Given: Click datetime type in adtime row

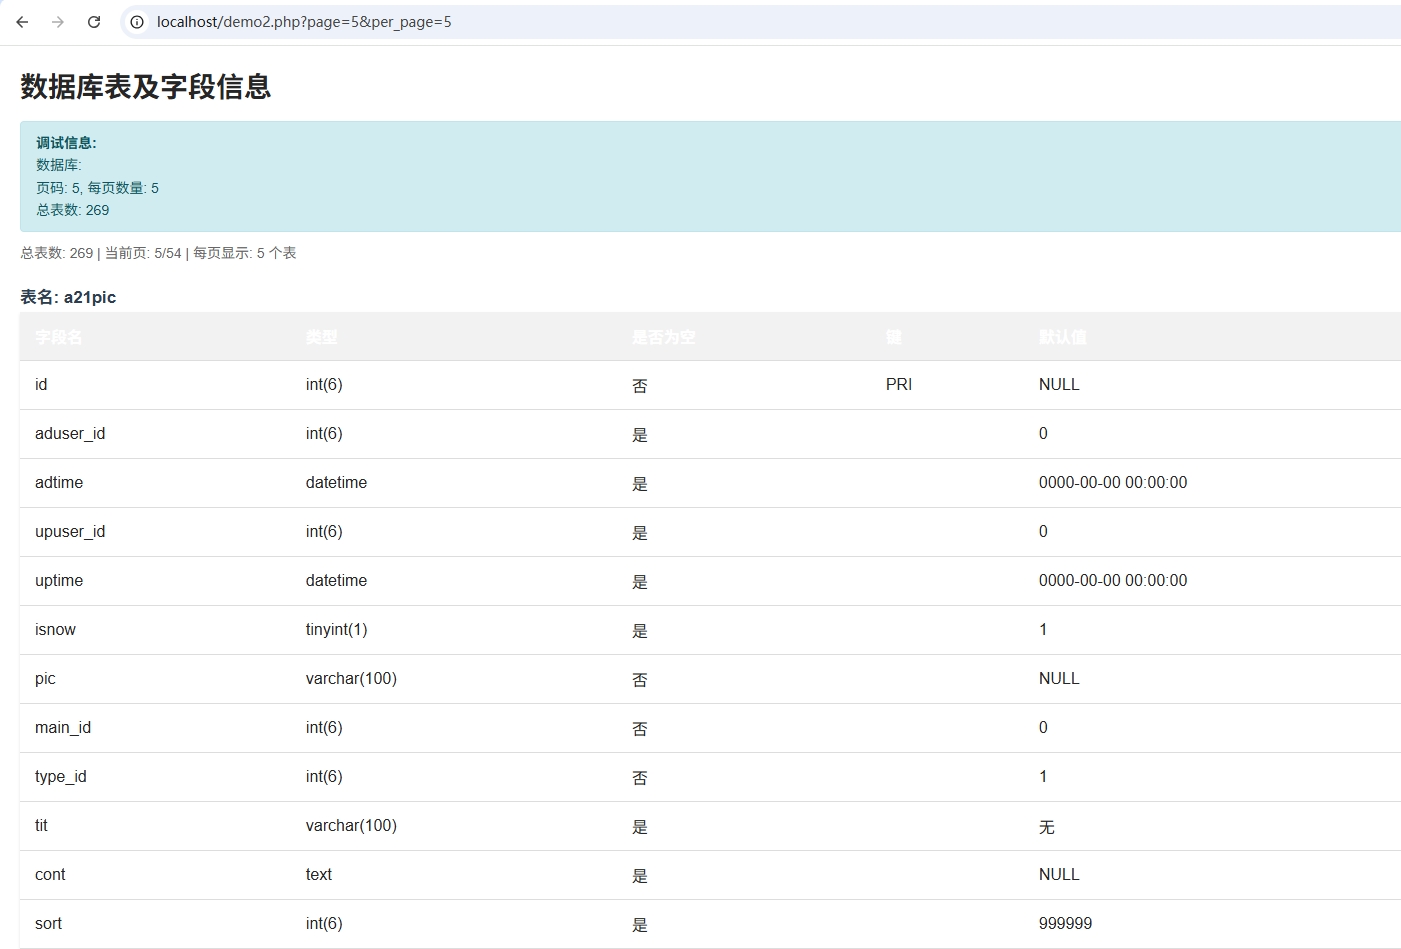Looking at the screenshot, I should click(336, 483).
